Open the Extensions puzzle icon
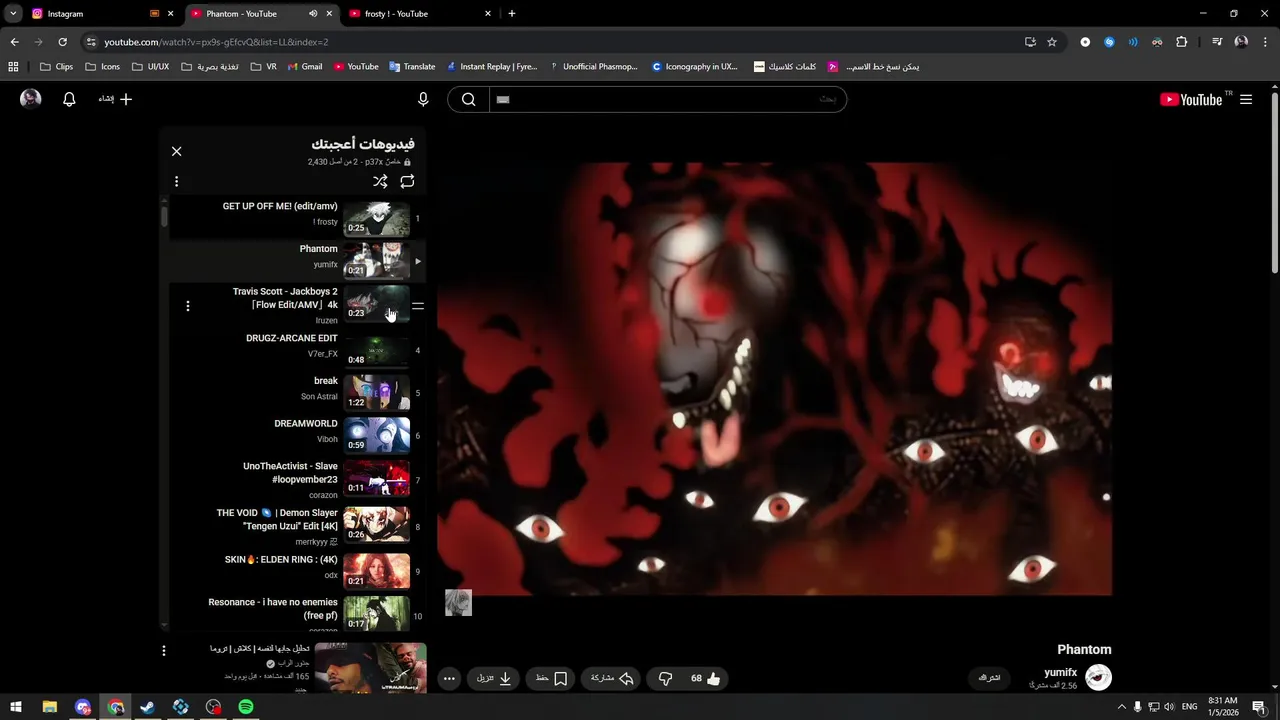1280x720 pixels. [1182, 42]
